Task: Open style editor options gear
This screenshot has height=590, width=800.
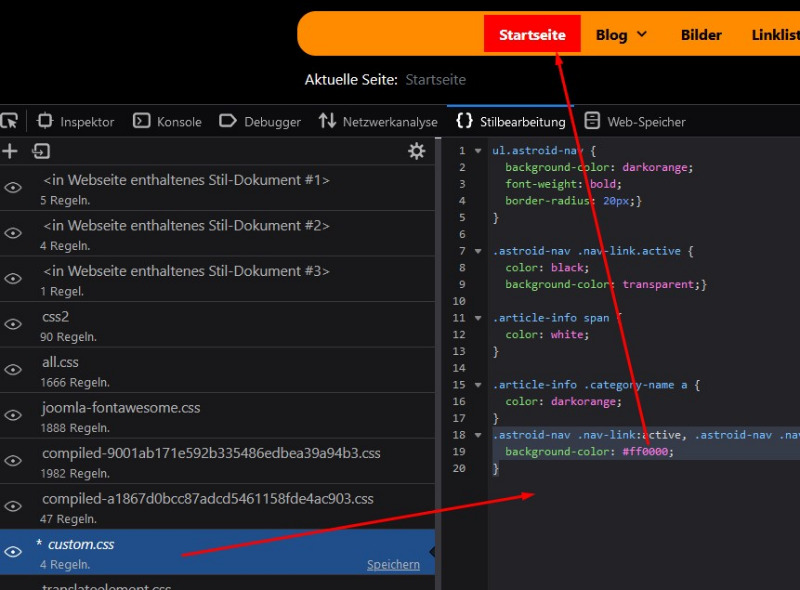Action: click(416, 151)
